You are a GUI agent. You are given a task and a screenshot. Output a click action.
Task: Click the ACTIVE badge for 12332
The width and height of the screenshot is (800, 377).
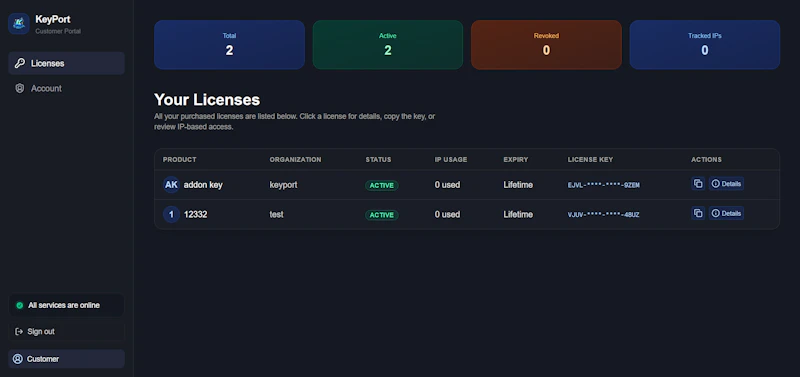382,215
